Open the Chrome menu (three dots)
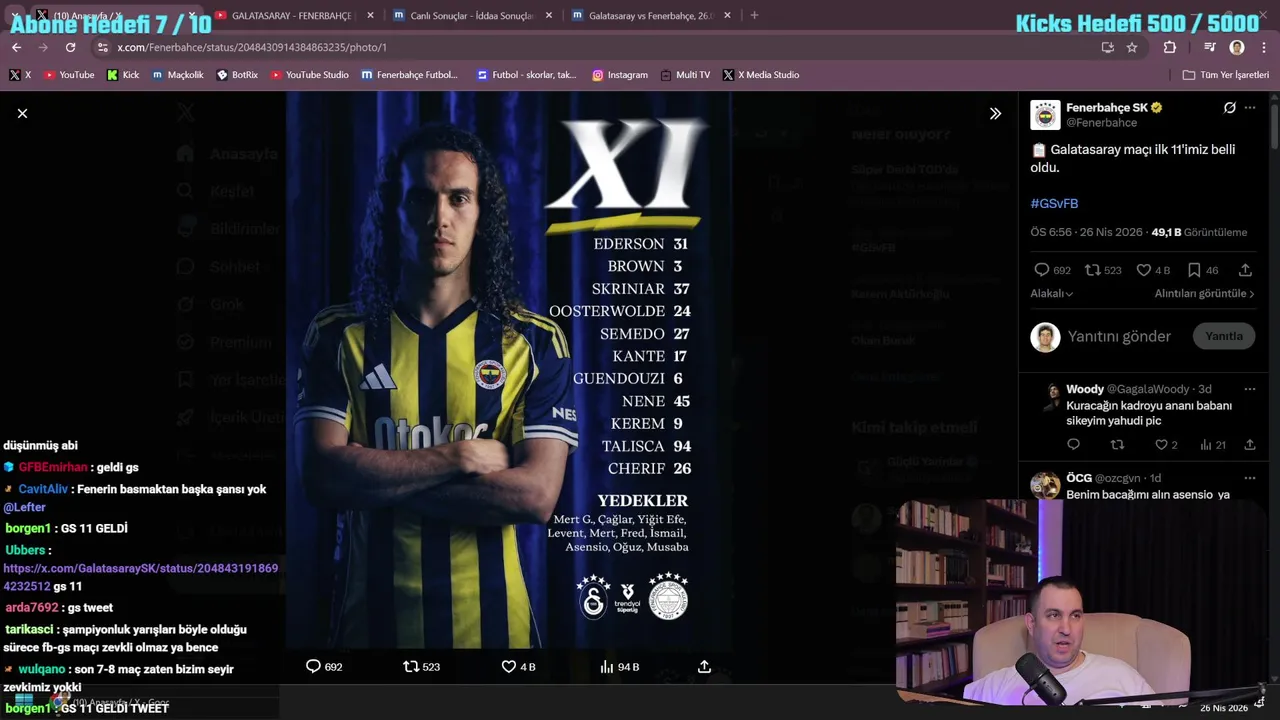This screenshot has height=720, width=1280. [1264, 47]
